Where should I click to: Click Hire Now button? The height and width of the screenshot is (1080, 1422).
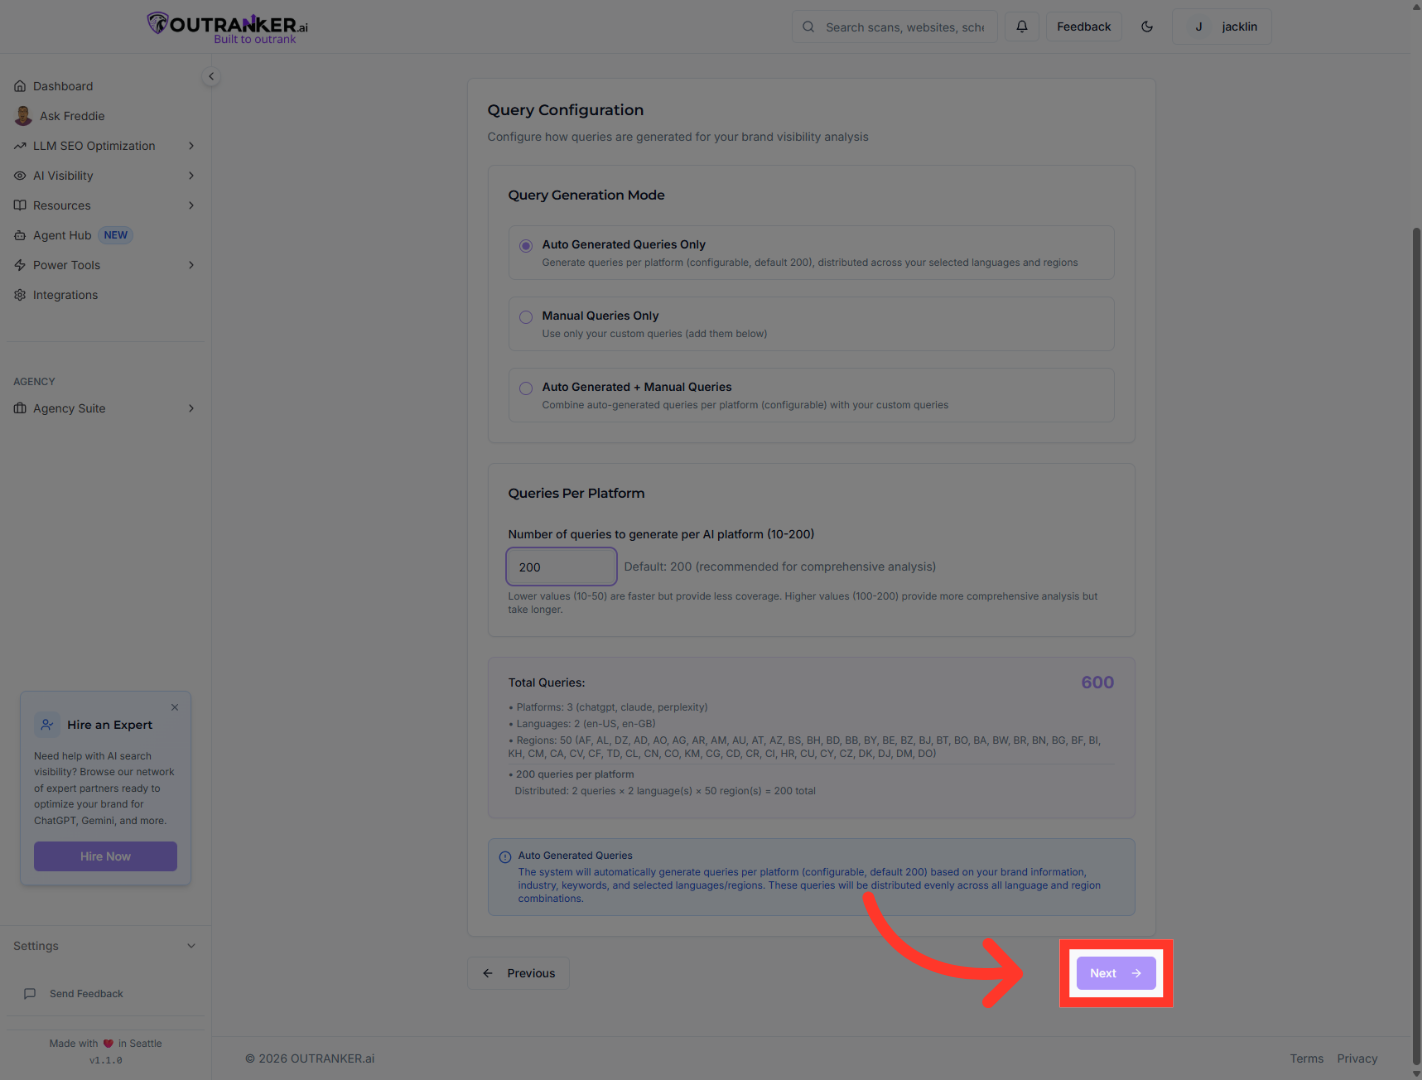105,856
